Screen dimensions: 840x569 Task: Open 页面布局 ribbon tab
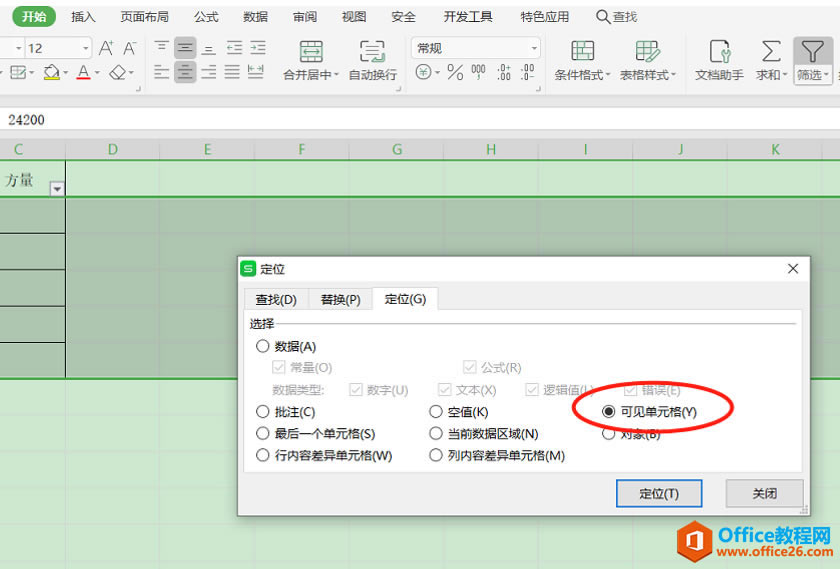[x=145, y=17]
